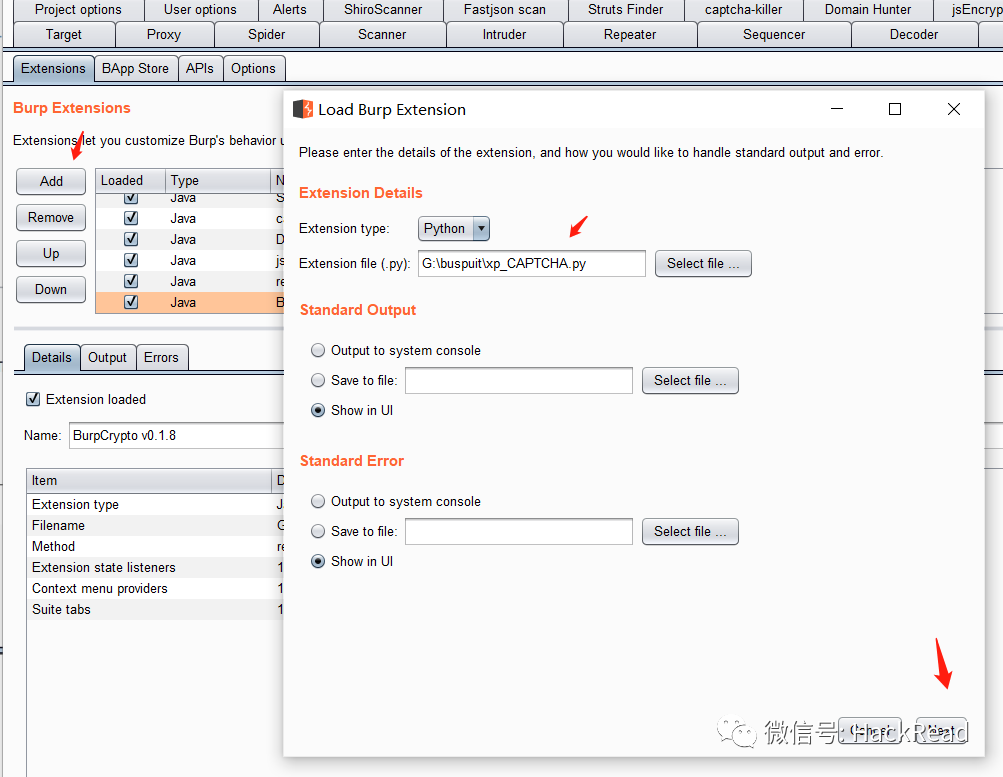
Task: Select the 'Extension state listeners' row
Action: (155, 568)
